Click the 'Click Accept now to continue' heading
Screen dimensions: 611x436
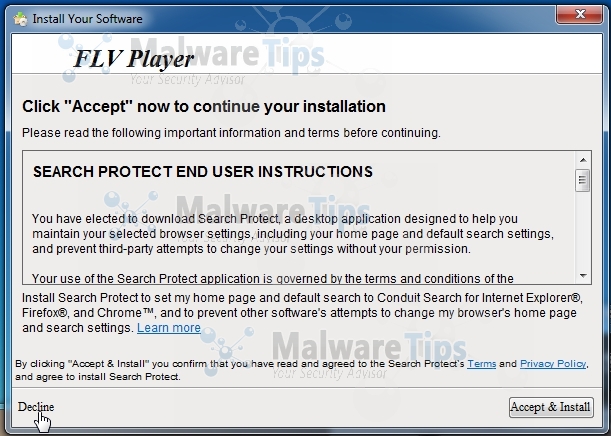tap(204, 106)
